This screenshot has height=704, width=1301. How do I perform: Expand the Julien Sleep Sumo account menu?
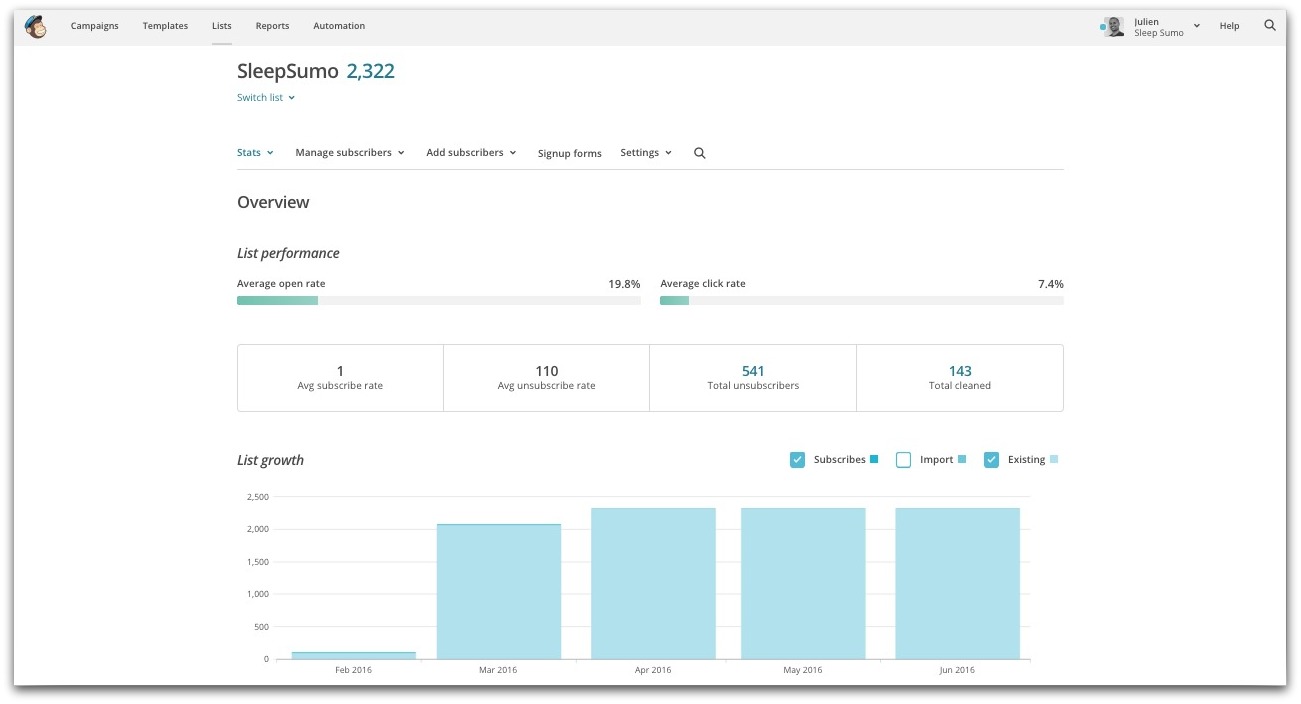[1166, 27]
